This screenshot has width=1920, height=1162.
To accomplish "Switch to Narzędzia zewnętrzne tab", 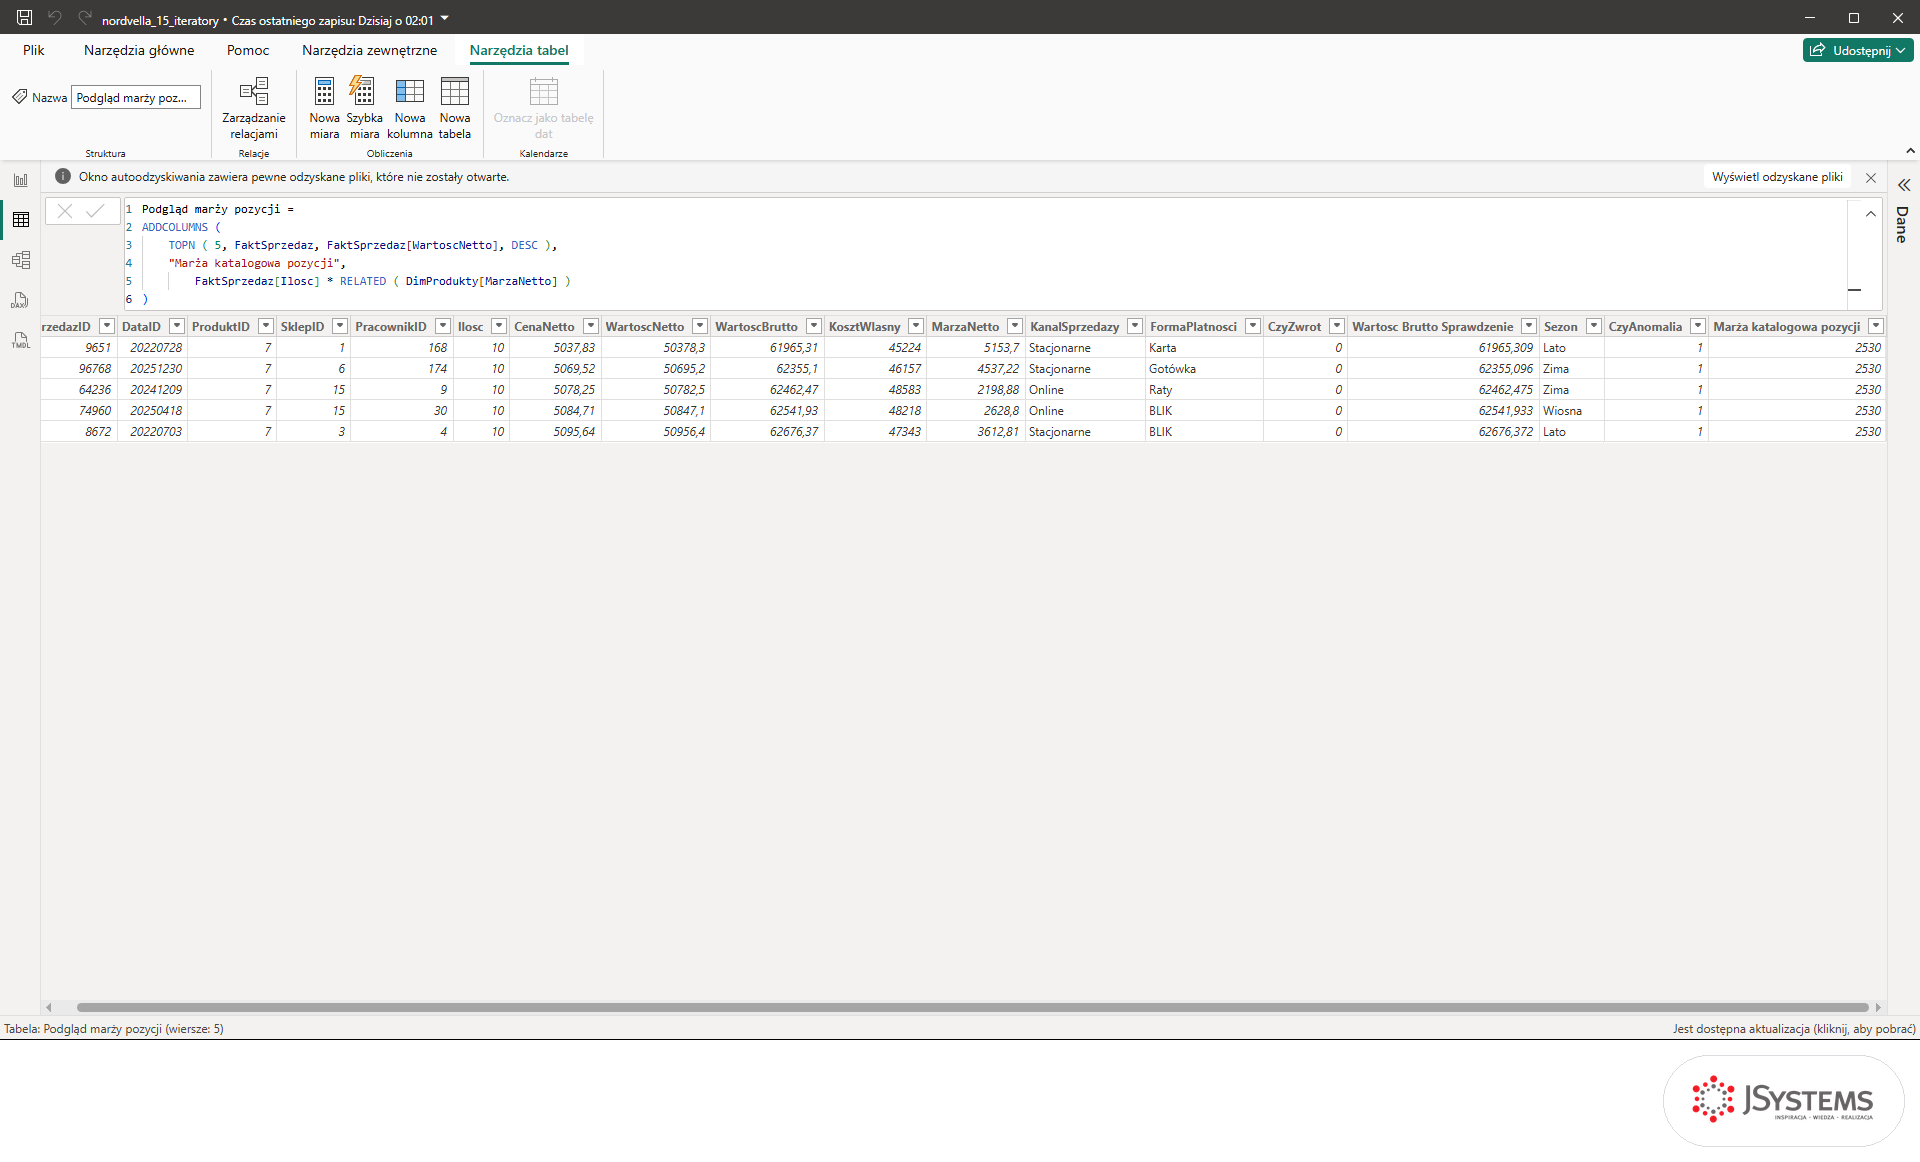I will pyautogui.click(x=369, y=50).
